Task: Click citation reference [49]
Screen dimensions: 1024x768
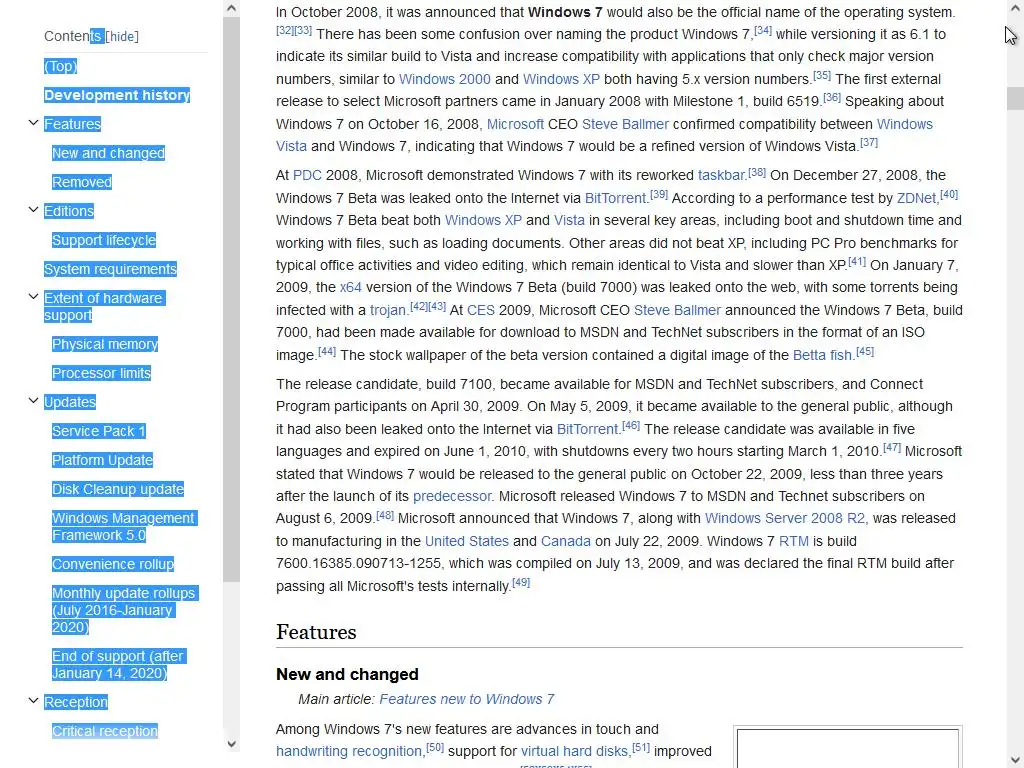Action: [520, 582]
